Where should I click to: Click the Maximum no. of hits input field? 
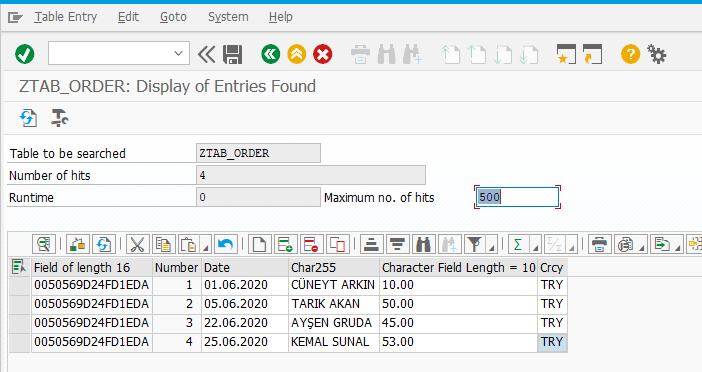coord(517,197)
